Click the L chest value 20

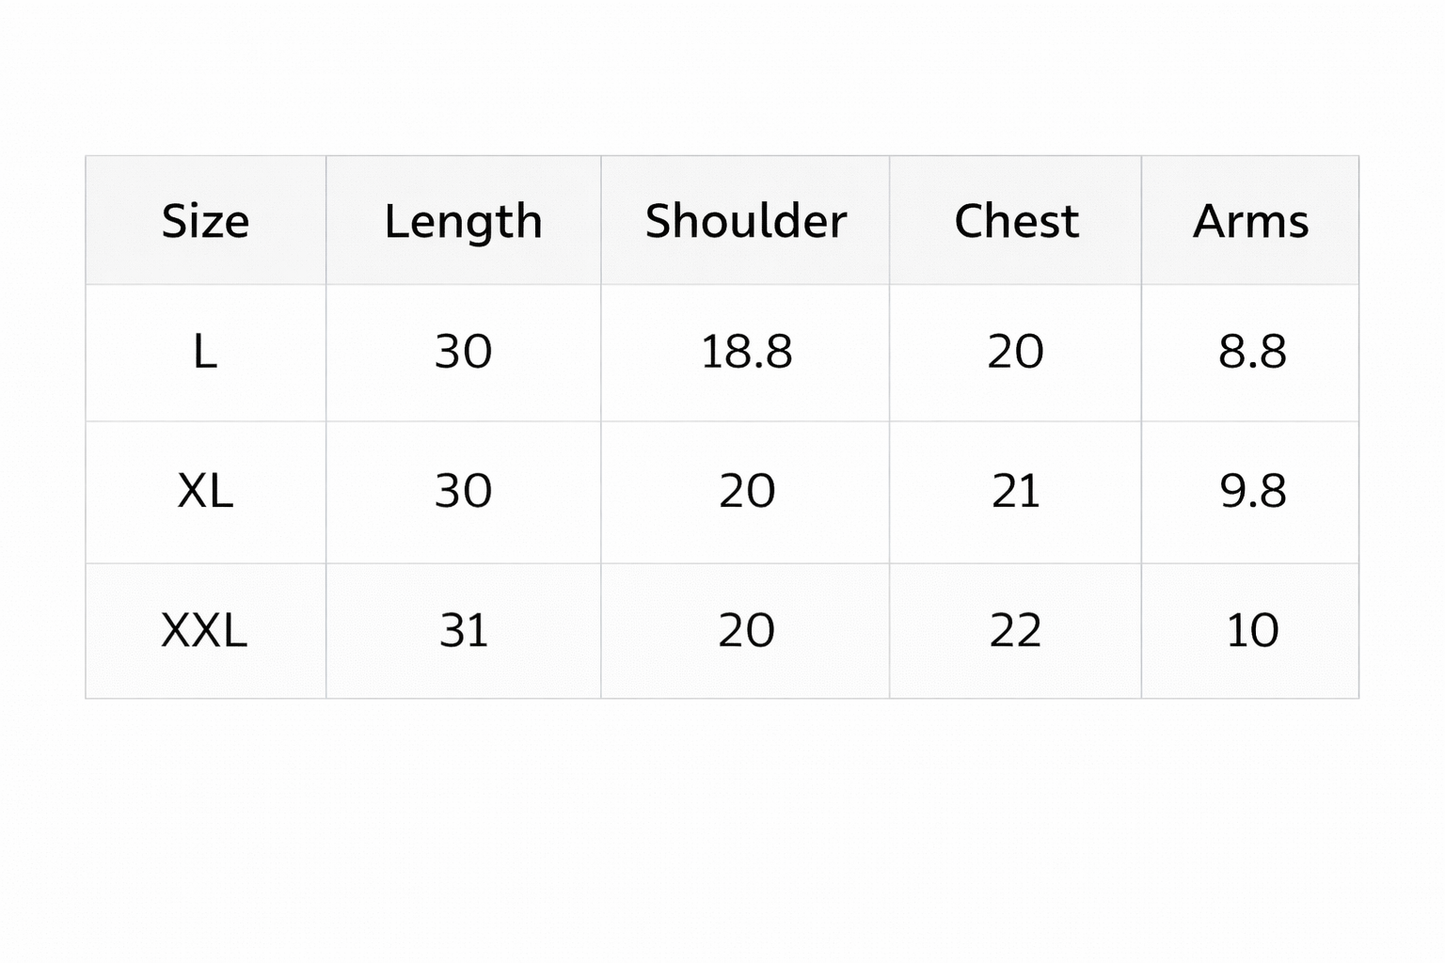1015,352
